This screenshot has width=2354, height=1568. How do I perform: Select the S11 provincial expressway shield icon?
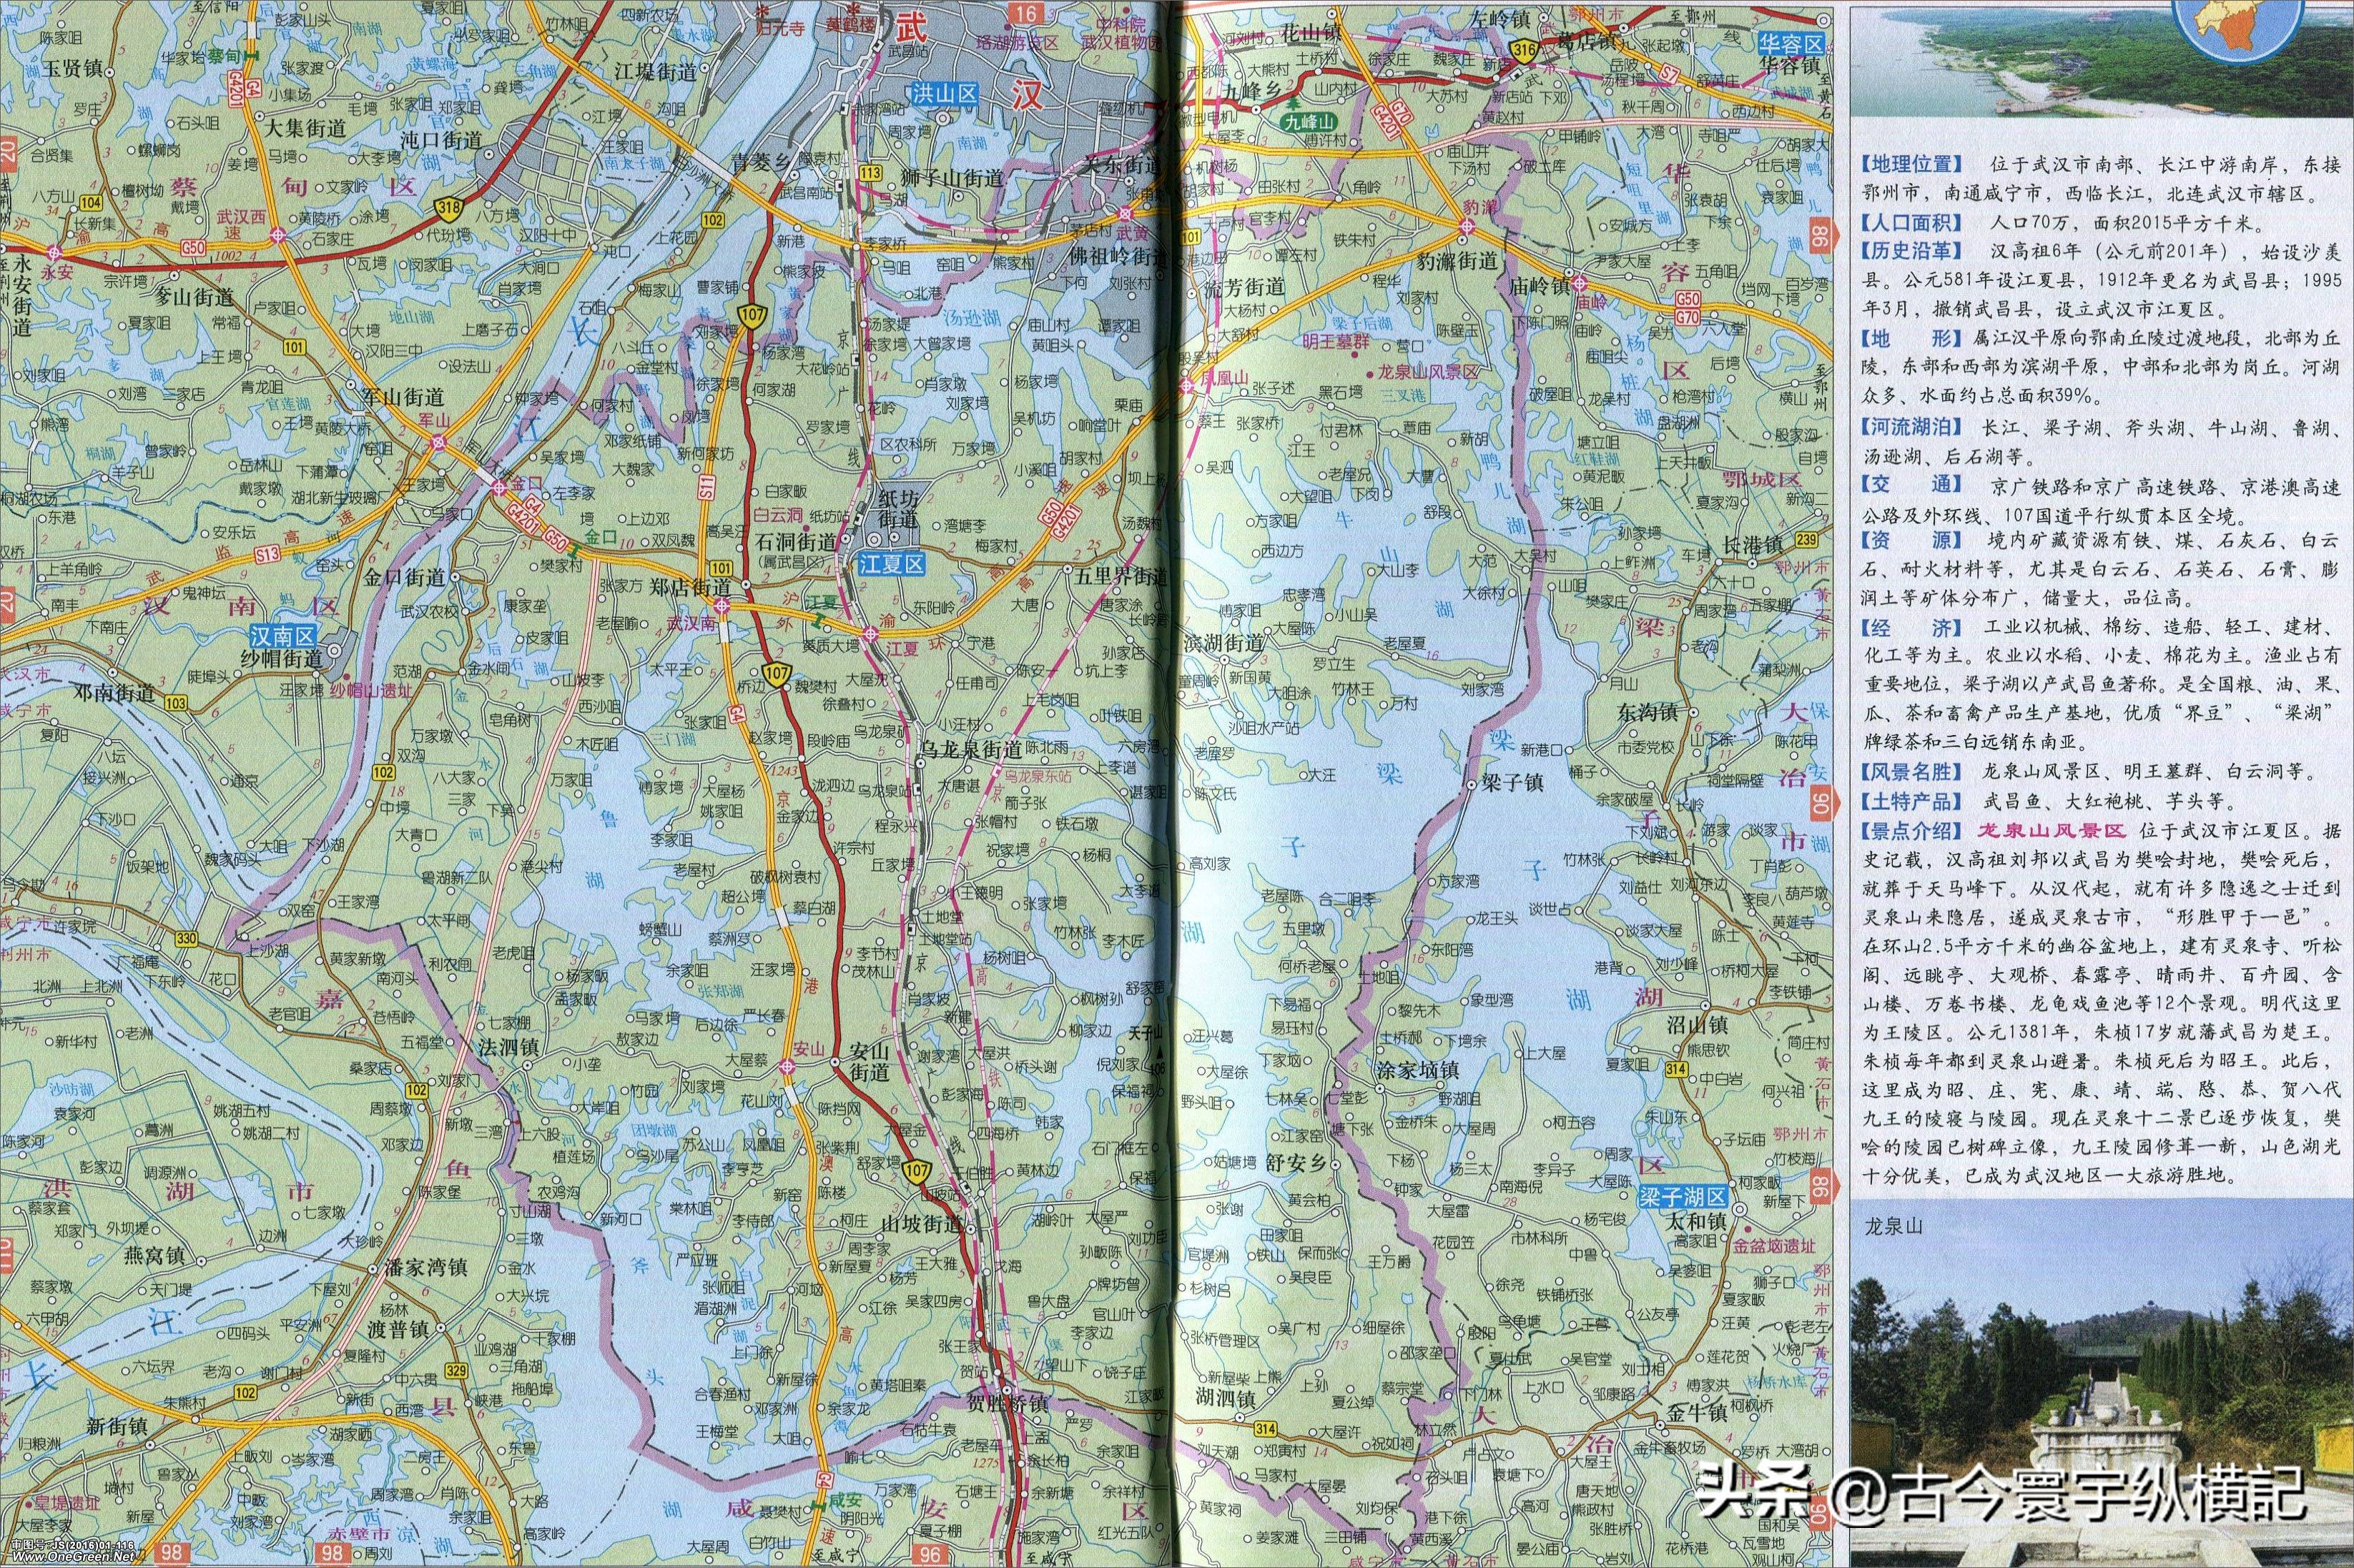point(707,487)
